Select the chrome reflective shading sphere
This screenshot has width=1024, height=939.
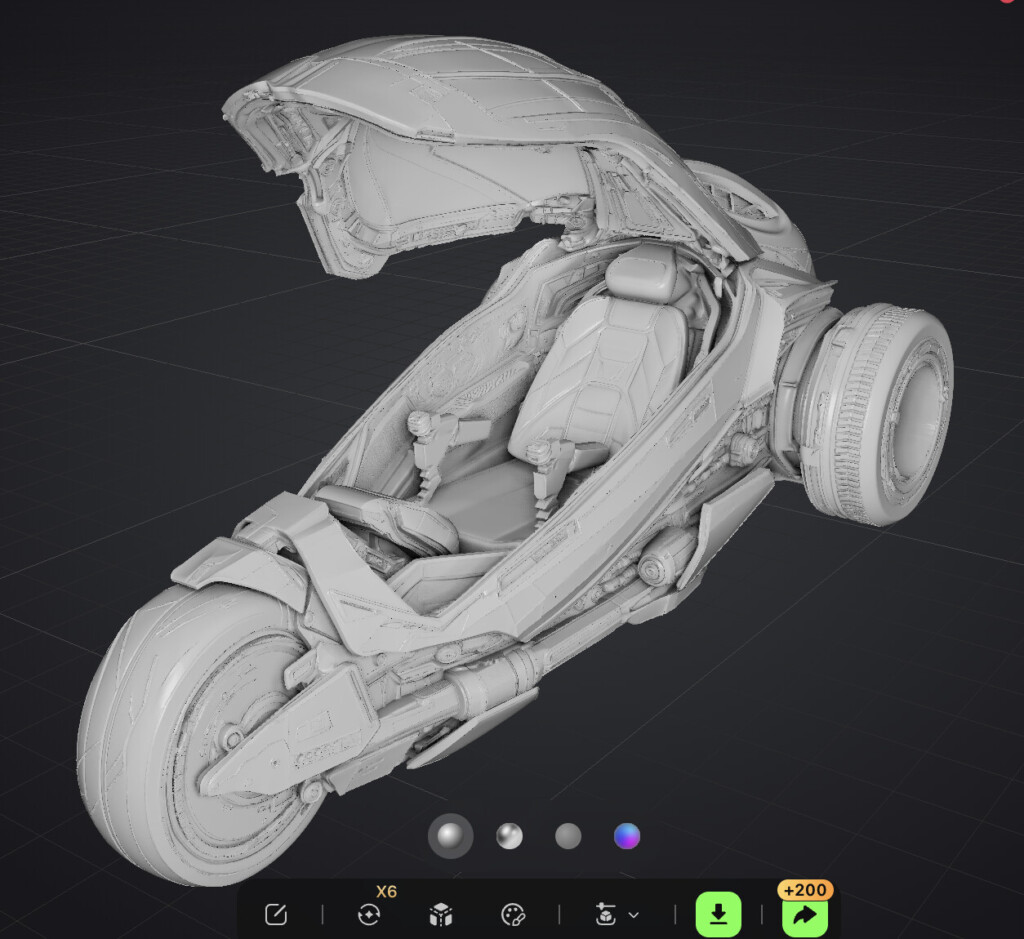pyautogui.click(x=509, y=836)
